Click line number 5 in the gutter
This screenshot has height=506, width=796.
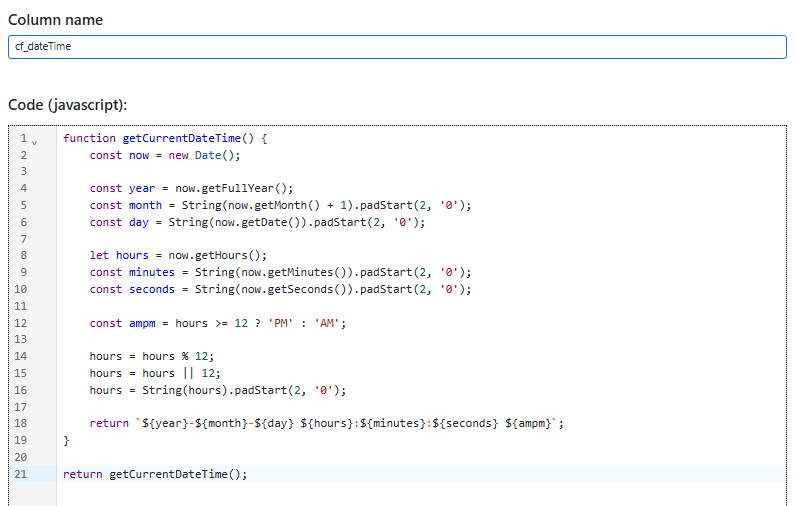pyautogui.click(x=23, y=206)
